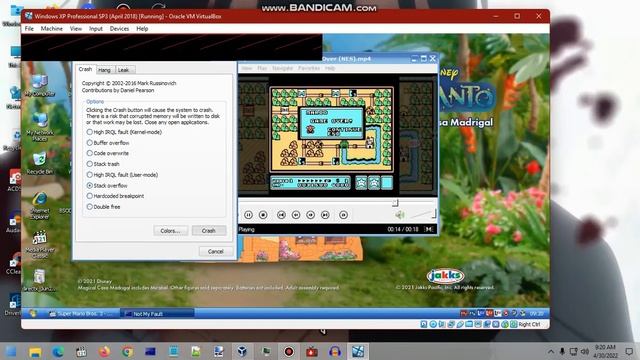Click the 00:14 / 00:18 time display
This screenshot has width=640, height=360.
(x=403, y=229)
